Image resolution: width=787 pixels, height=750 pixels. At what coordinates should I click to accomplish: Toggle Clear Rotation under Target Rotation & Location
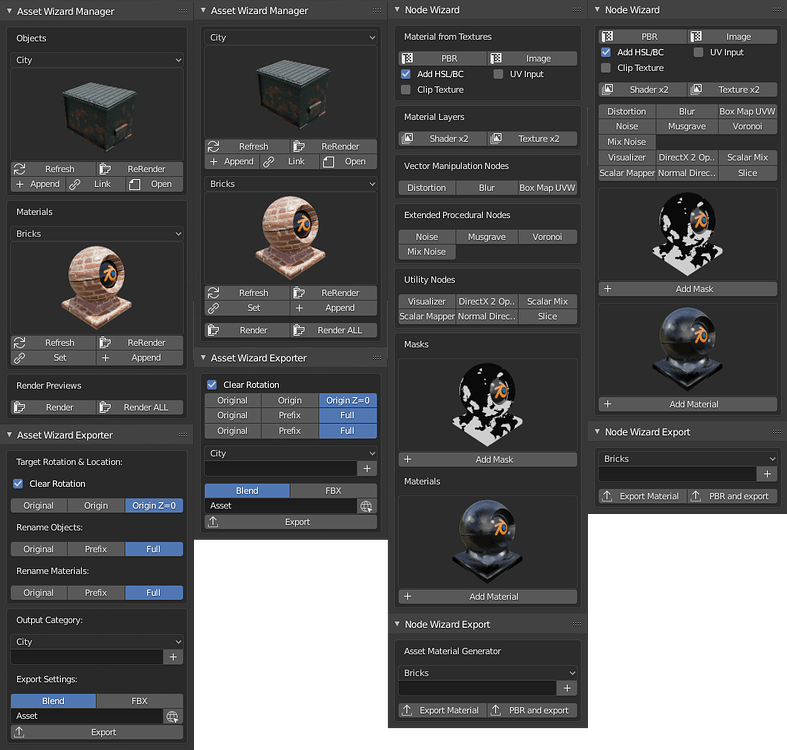(18, 483)
